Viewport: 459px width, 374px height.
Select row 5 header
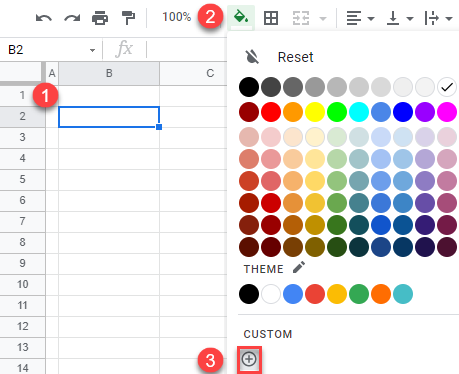coord(22,179)
